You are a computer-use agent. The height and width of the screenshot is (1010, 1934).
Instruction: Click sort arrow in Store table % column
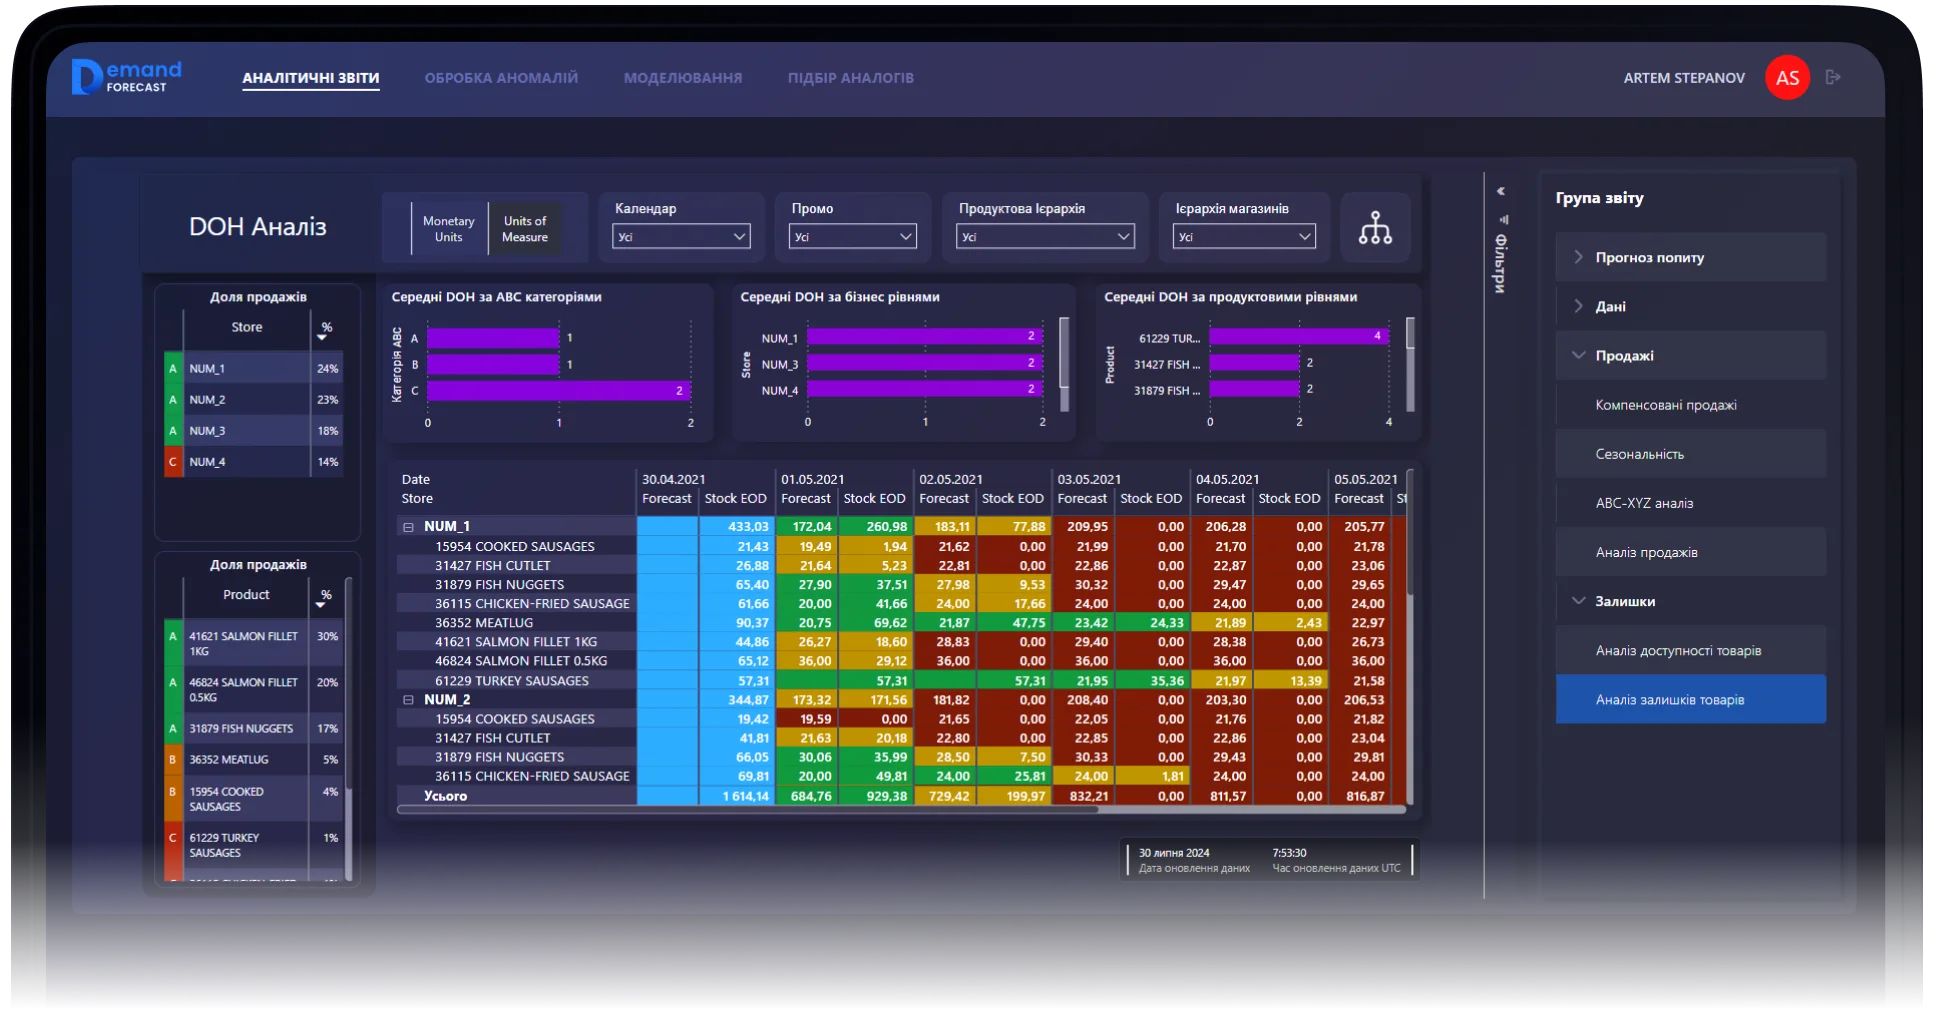tap(322, 338)
